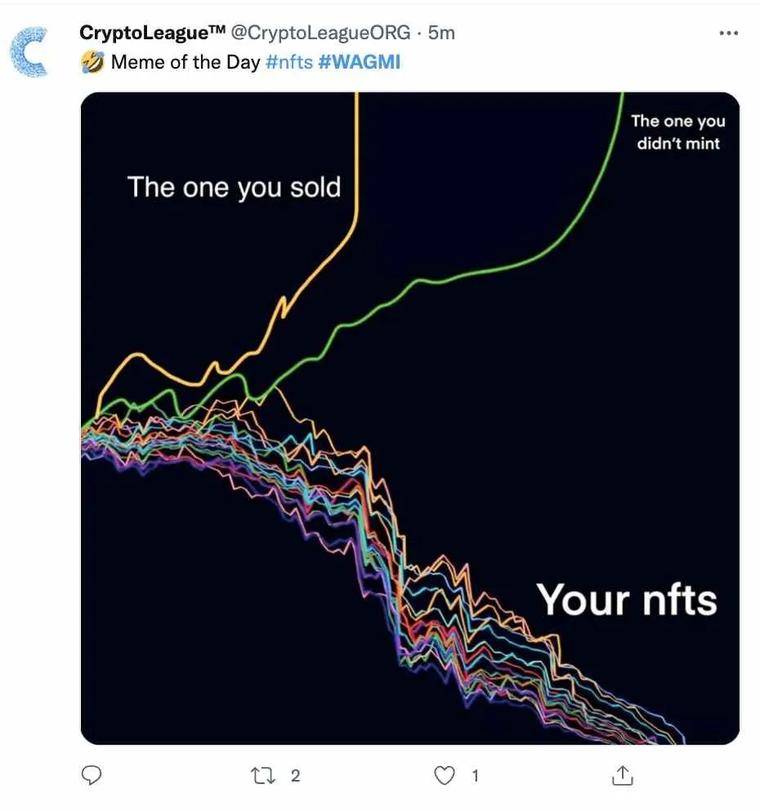Viewport: 760px width, 811px height.
Task: Click the 5m timestamp of the tweet
Action: pyautogui.click(x=441, y=33)
